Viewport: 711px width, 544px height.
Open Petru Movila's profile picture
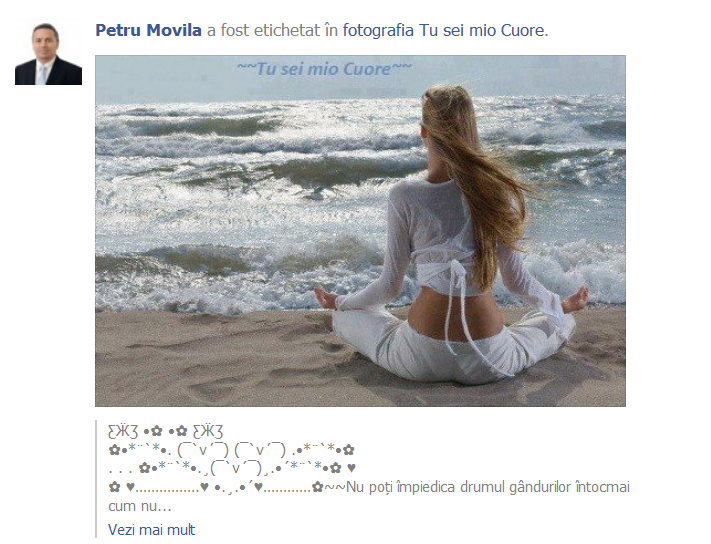[x=49, y=52]
